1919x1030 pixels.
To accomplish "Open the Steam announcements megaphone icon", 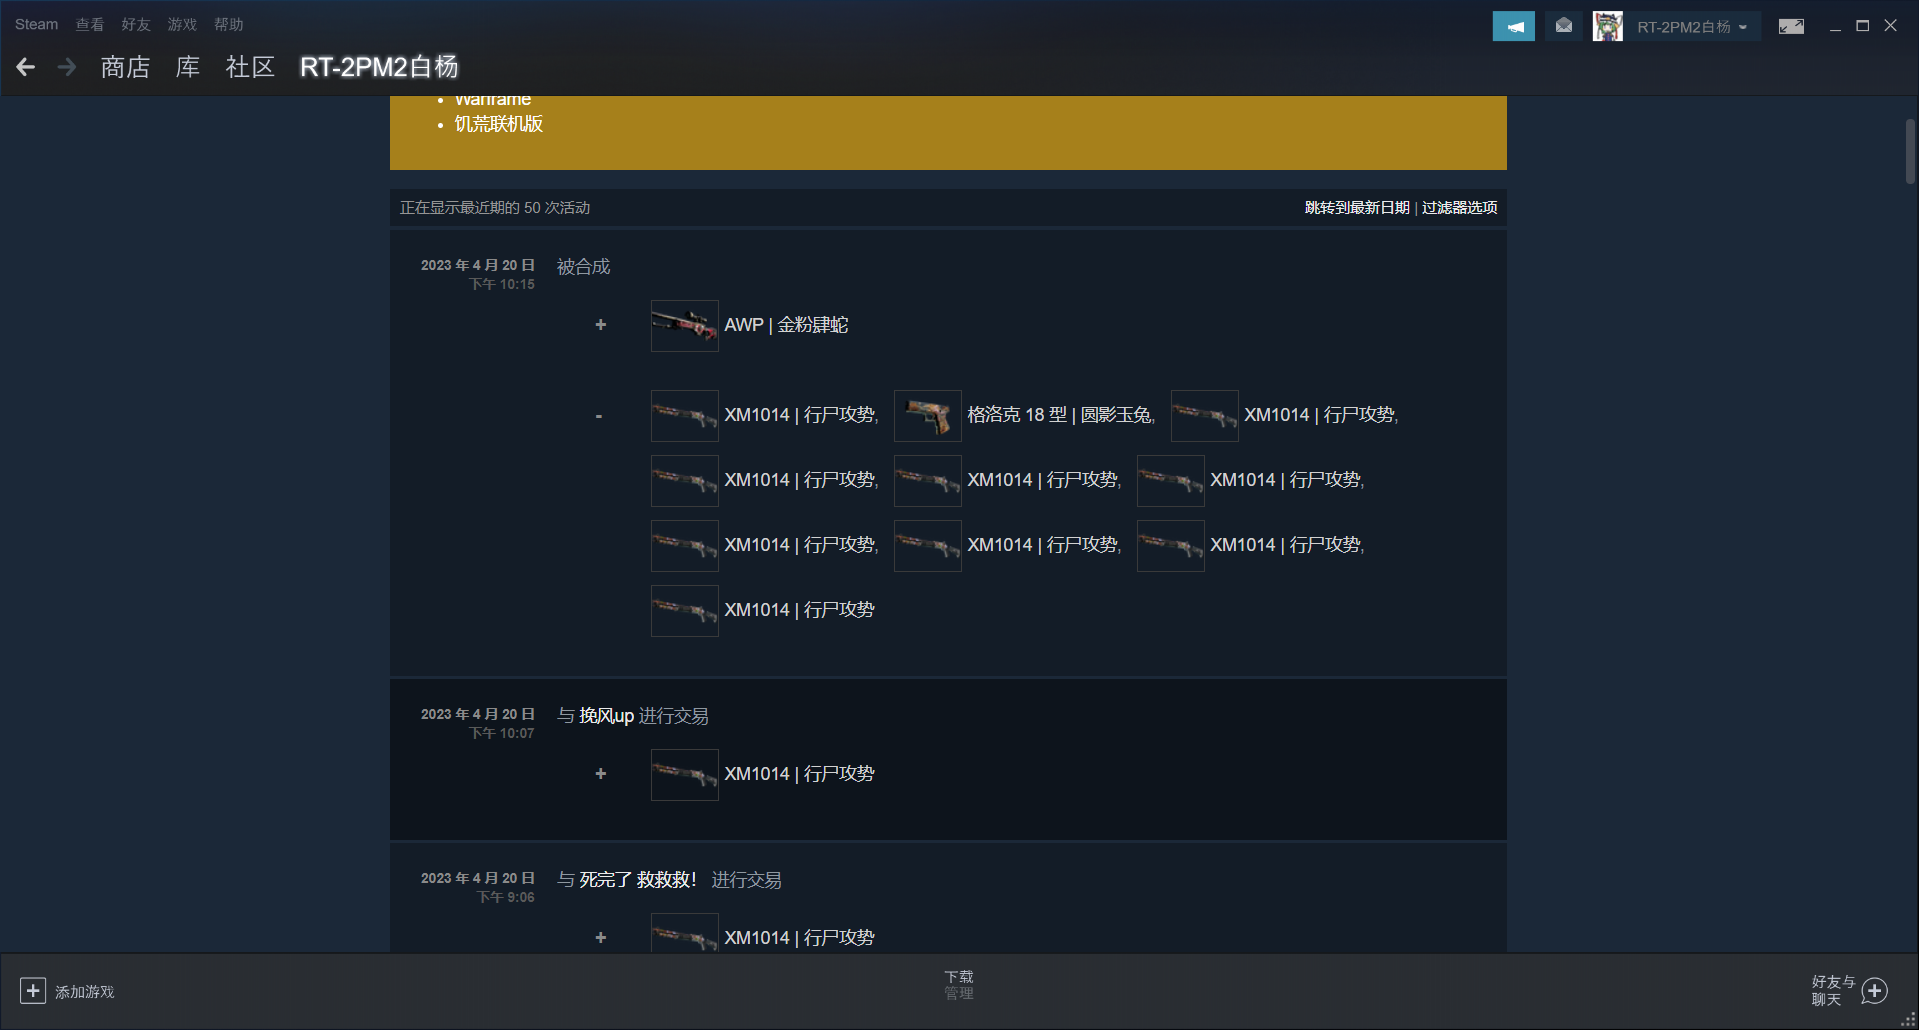I will tap(1513, 26).
